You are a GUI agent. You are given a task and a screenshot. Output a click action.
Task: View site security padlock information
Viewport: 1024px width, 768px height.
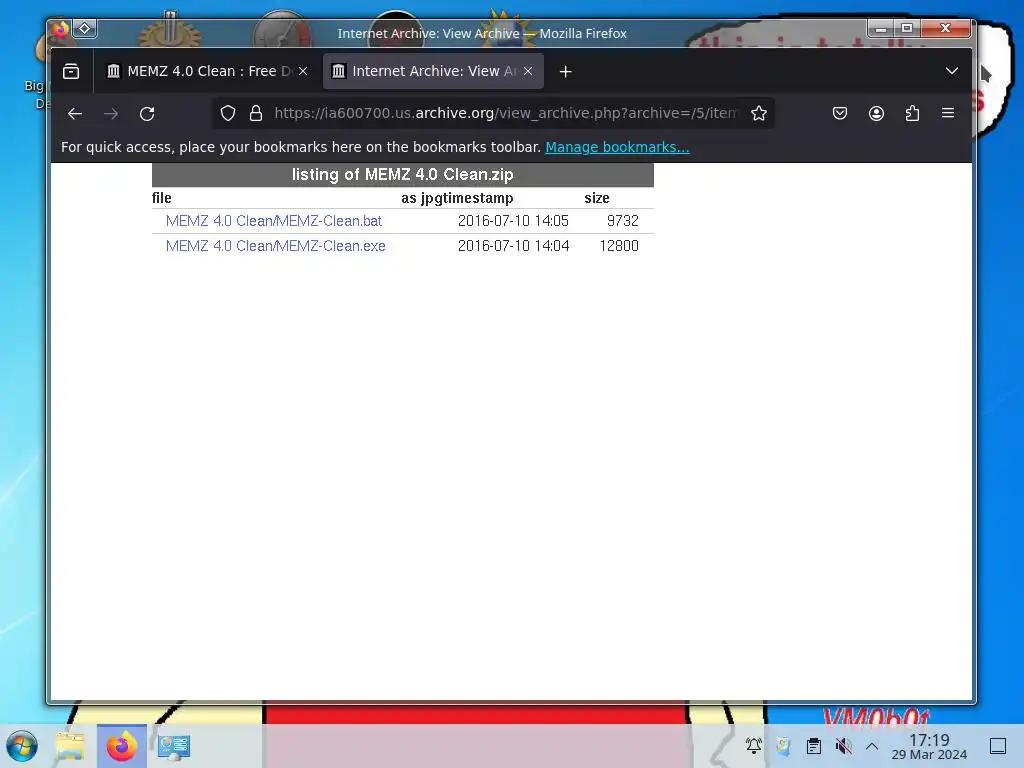tap(256, 114)
